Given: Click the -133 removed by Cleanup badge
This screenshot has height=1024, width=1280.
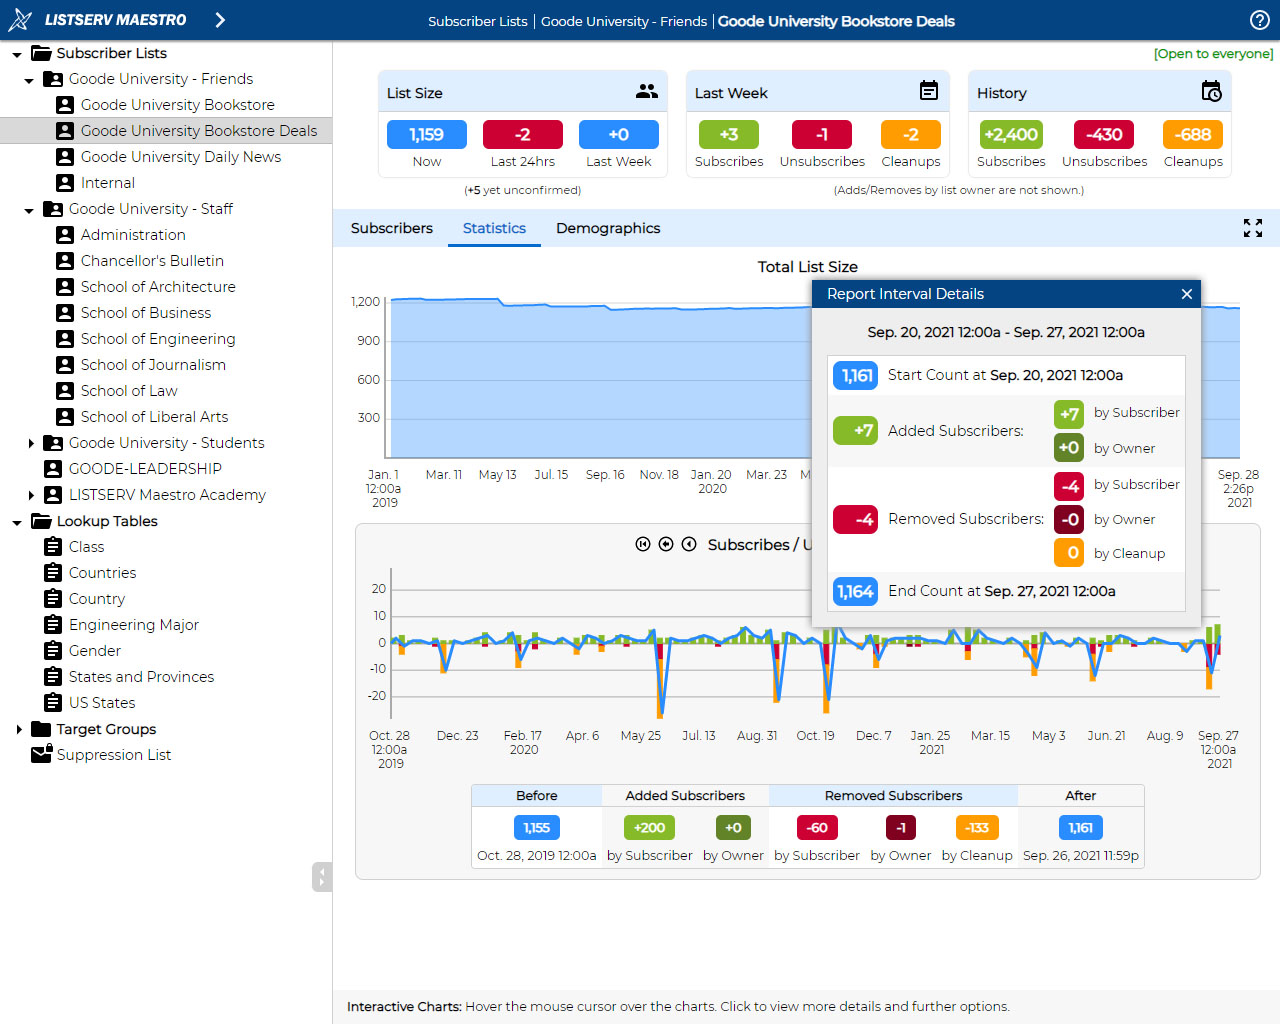Looking at the screenshot, I should 977,828.
